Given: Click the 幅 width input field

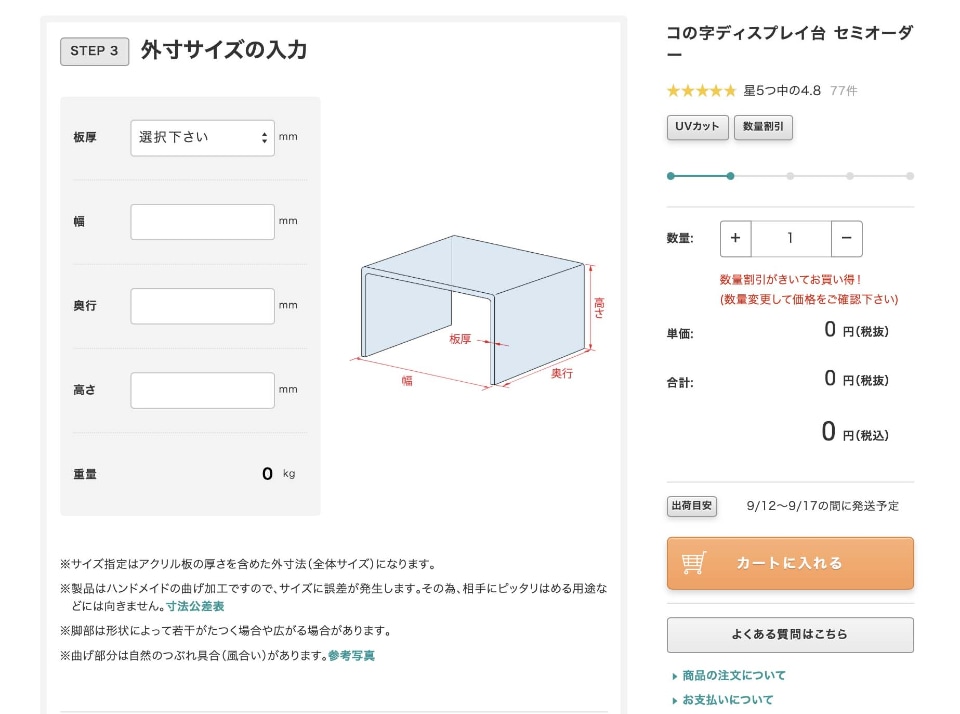Looking at the screenshot, I should (x=202, y=222).
